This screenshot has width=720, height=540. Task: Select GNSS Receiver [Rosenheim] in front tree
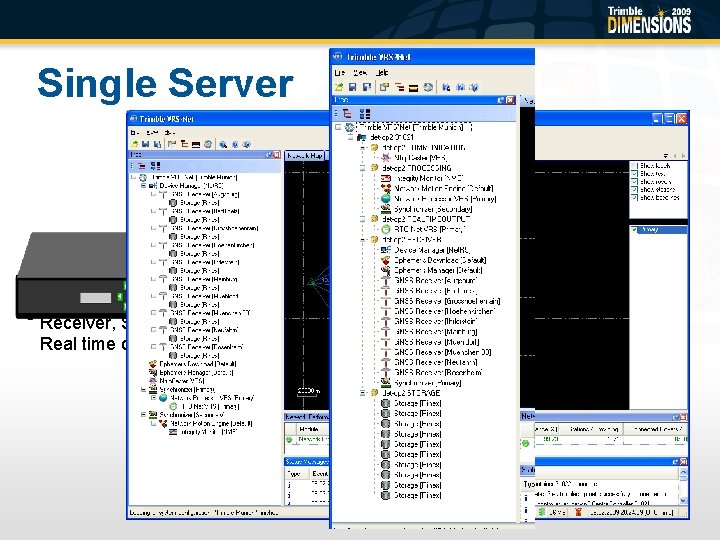(438, 372)
